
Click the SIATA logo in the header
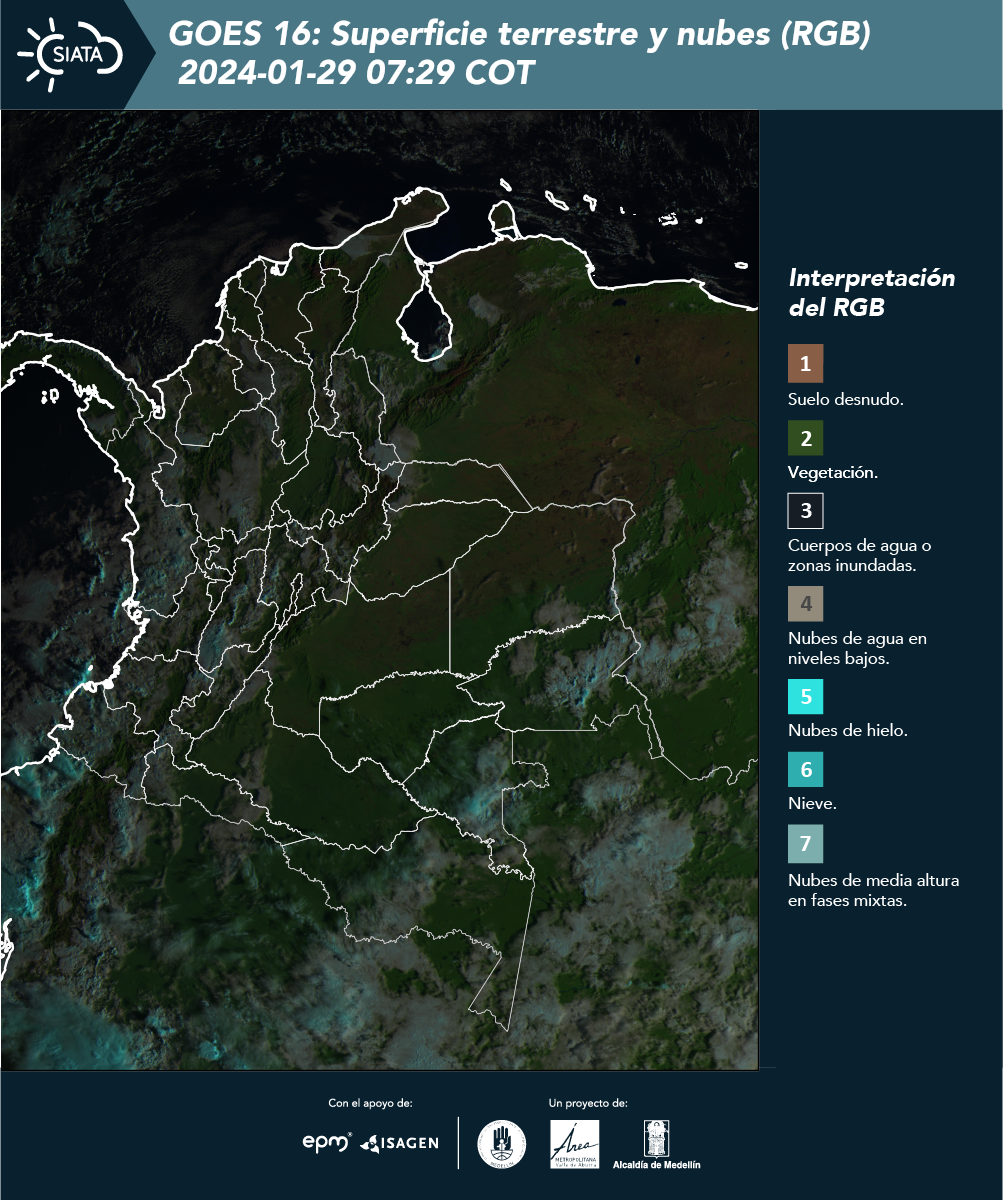click(70, 53)
